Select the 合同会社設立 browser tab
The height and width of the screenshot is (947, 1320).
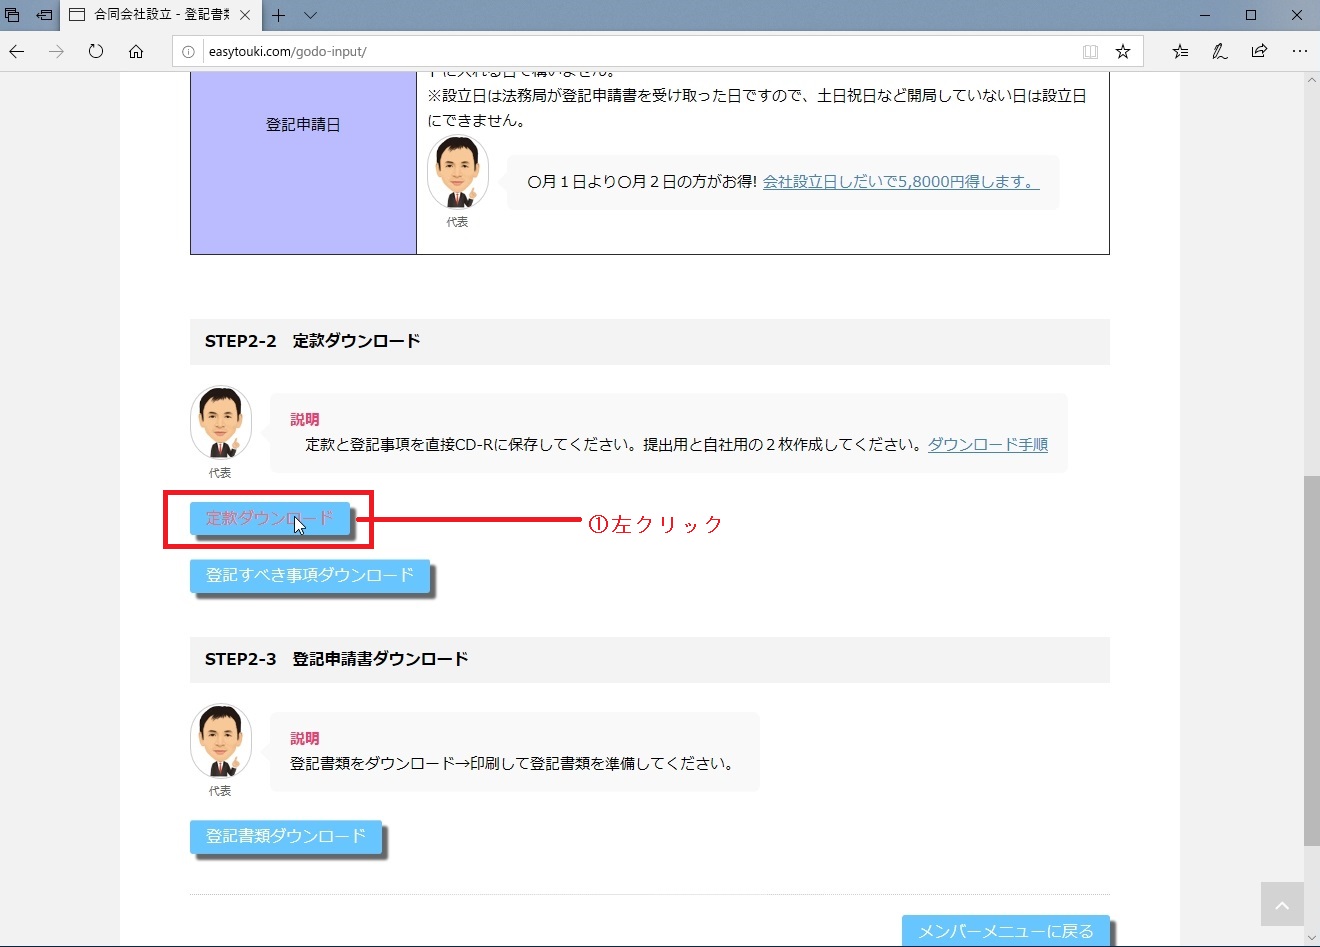tap(150, 15)
